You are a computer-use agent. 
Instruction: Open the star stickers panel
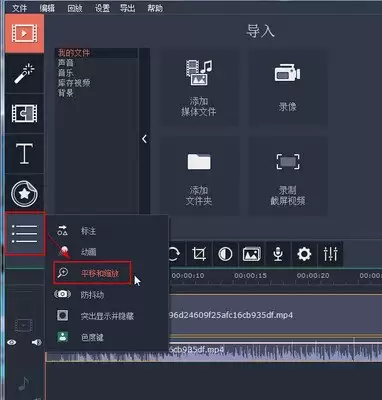coord(24,194)
